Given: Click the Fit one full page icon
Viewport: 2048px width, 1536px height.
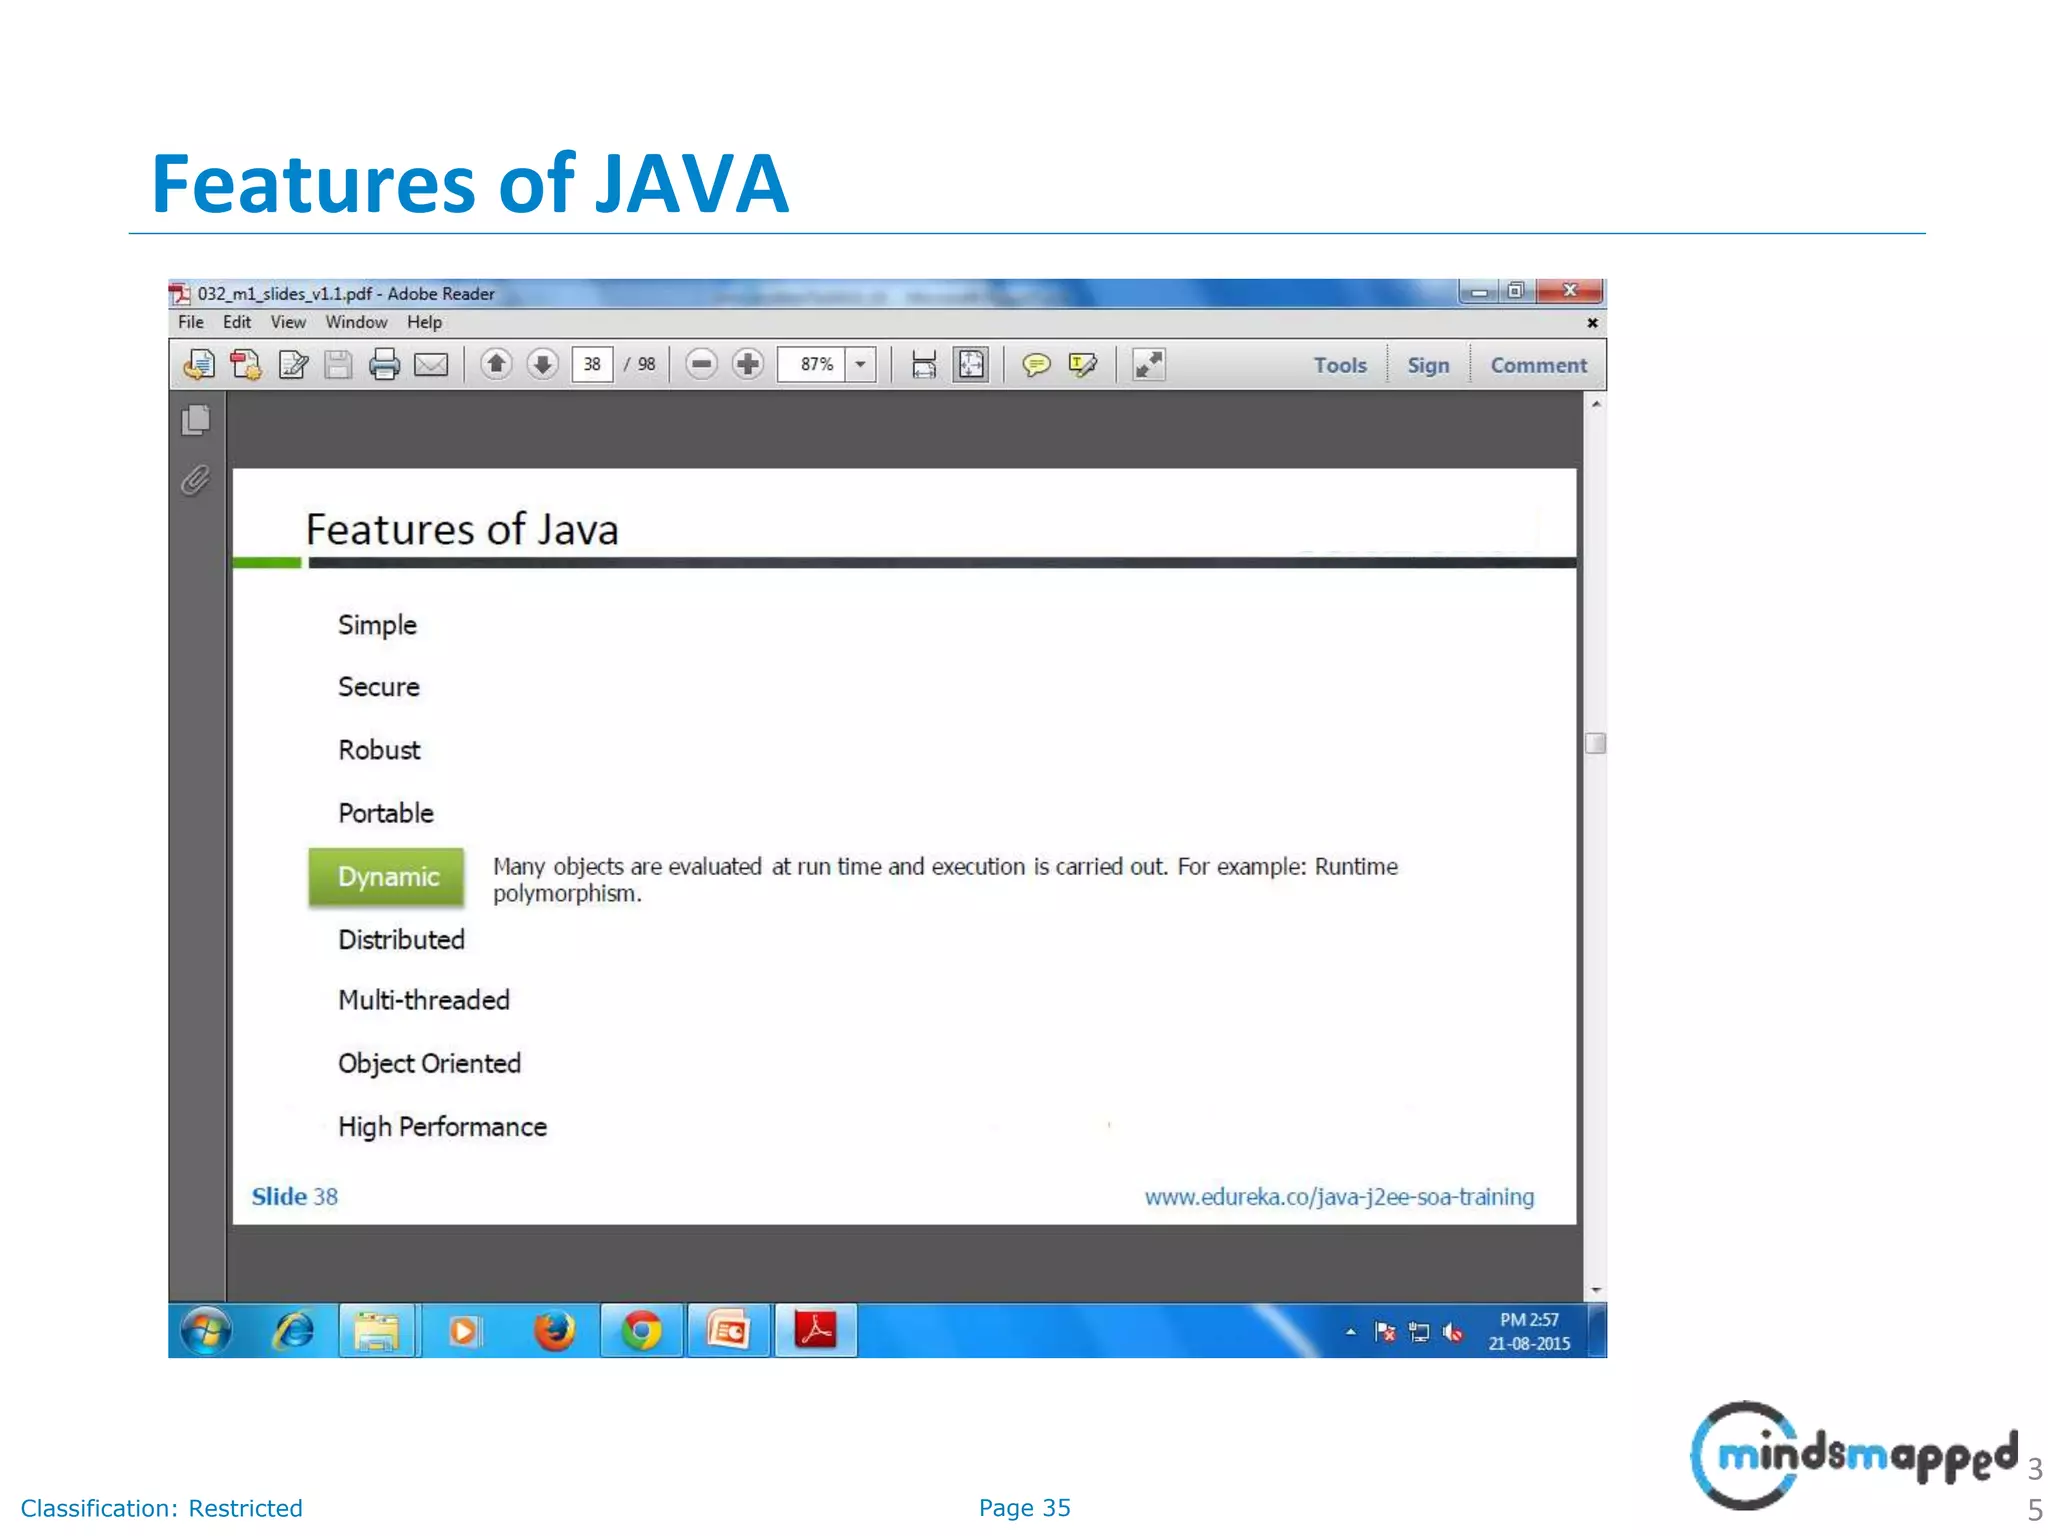Looking at the screenshot, I should click(971, 365).
